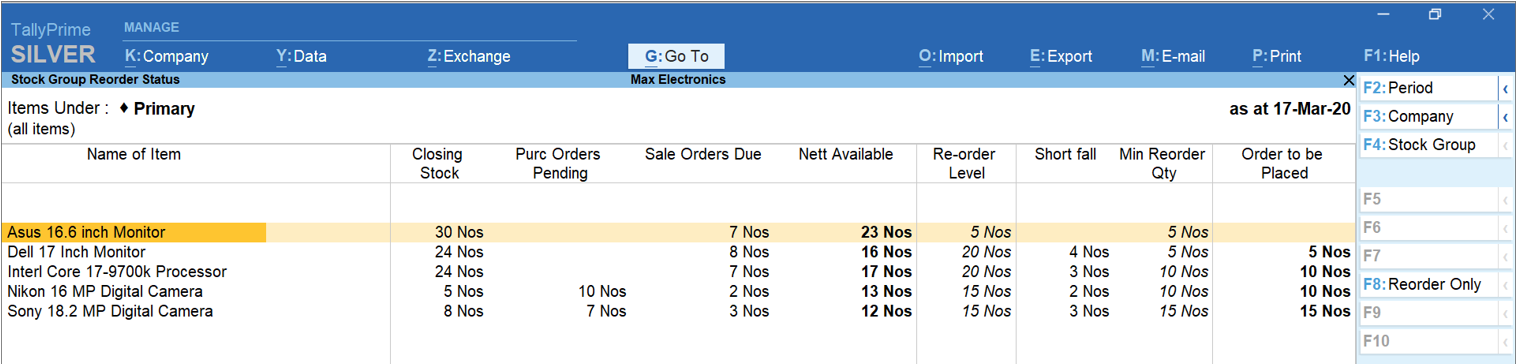The image size is (1517, 364).
Task: Click the Purc Orders Pending column header
Action: click(x=558, y=163)
